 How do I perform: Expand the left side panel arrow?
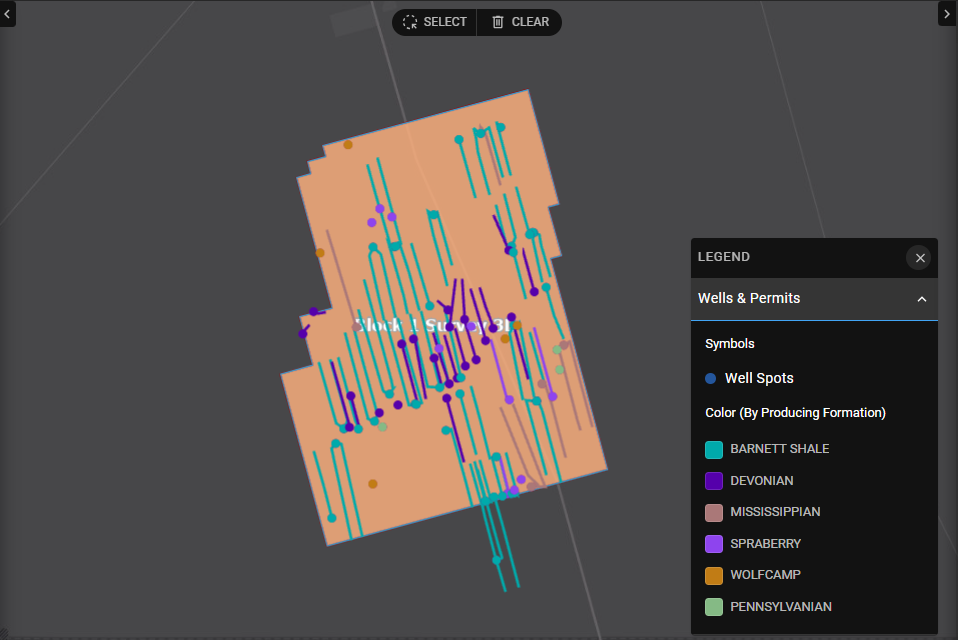coord(7,13)
